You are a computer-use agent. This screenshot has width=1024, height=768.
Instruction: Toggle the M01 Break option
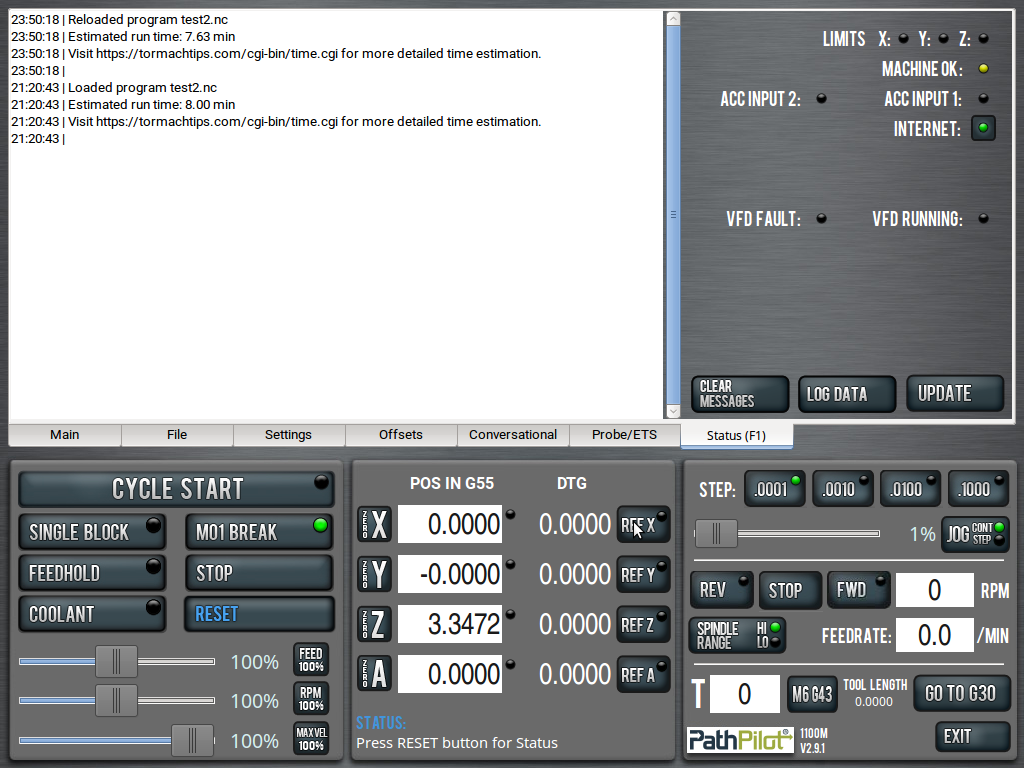pos(258,532)
